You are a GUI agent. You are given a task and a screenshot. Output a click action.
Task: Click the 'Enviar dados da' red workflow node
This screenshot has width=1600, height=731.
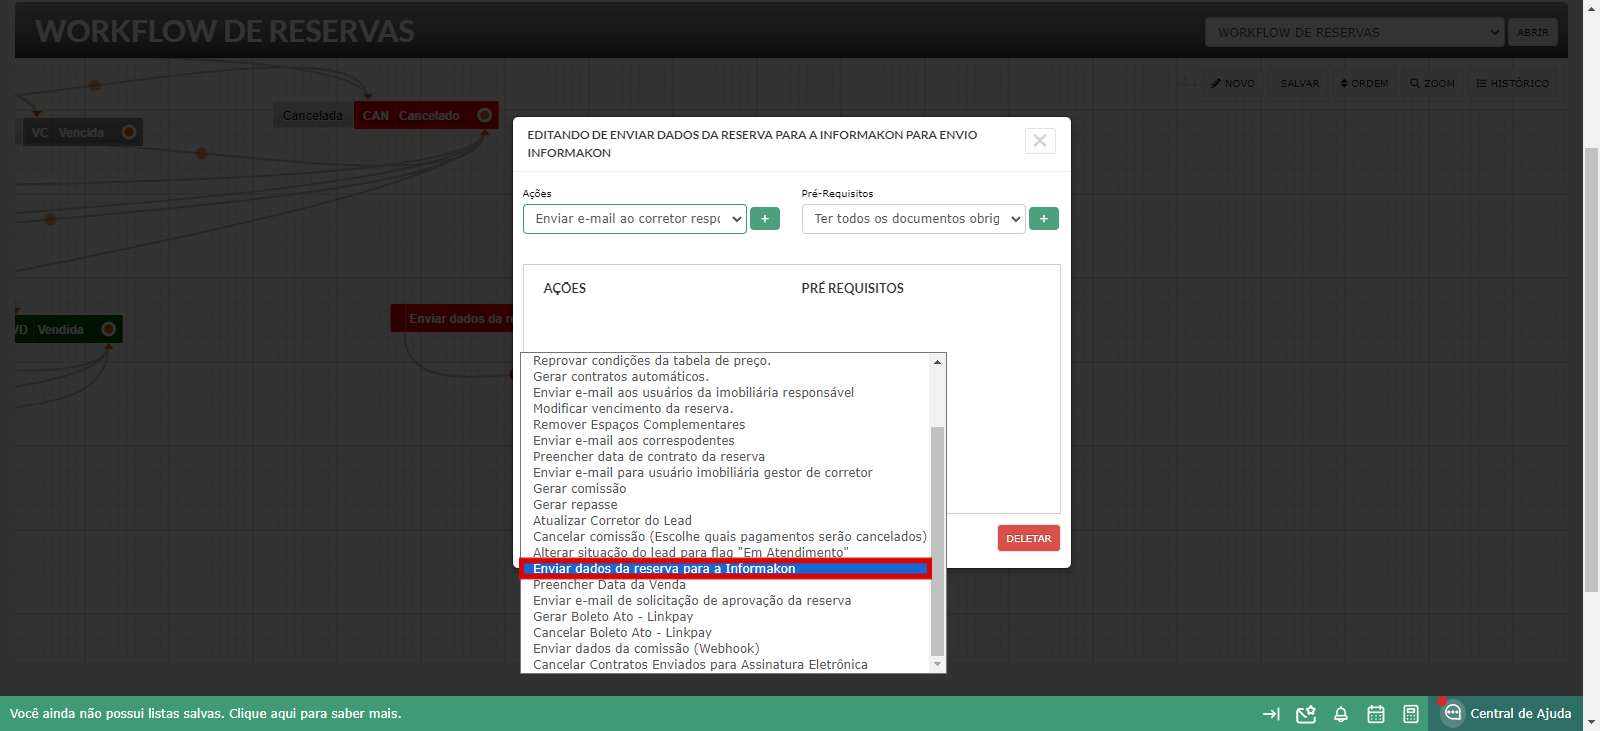click(452, 318)
